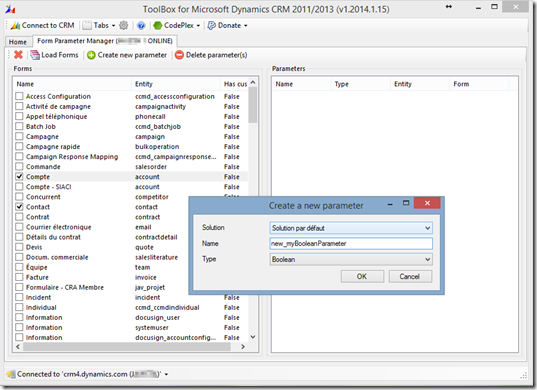Click the Parameters Type column header
Image resolution: width=537 pixels, height=390 pixels.
pyautogui.click(x=360, y=84)
